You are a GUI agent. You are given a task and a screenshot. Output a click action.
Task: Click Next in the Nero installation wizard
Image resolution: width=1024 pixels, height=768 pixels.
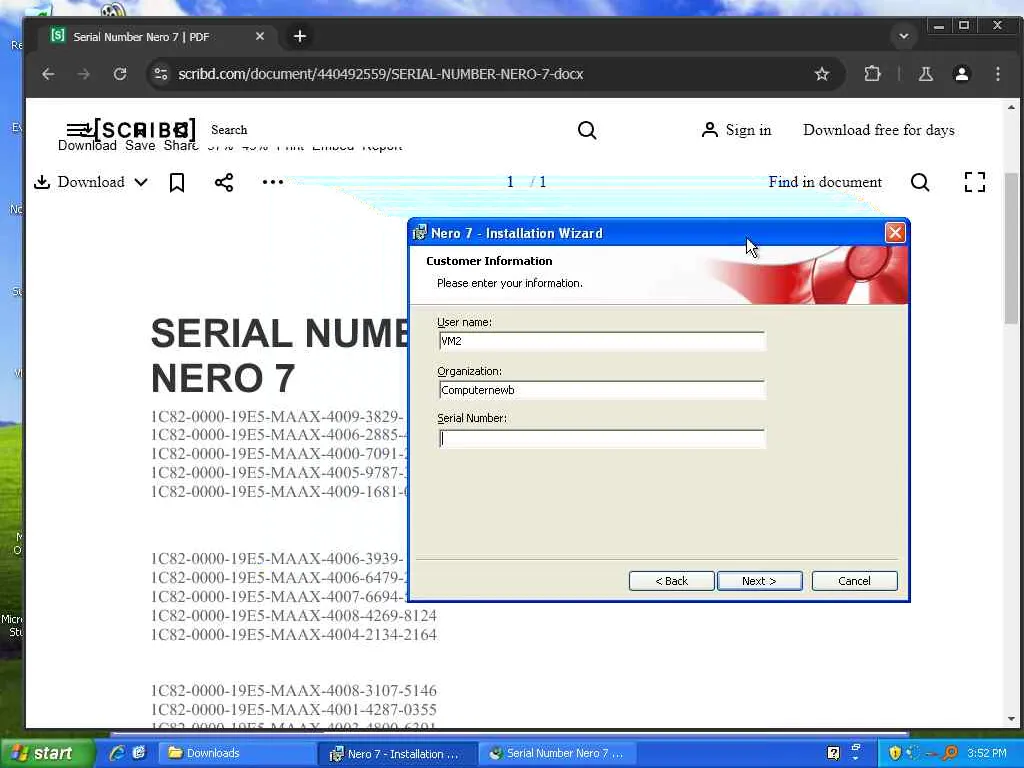pyautogui.click(x=760, y=581)
